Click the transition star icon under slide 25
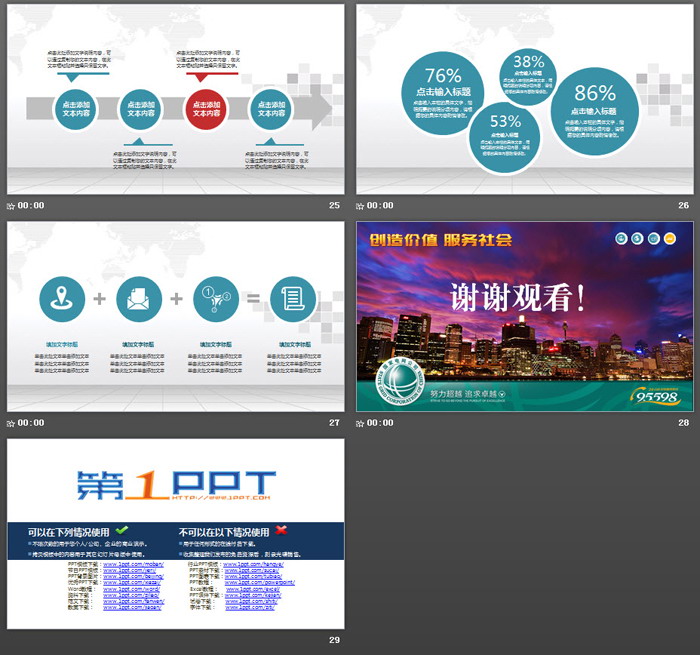Screen dimensions: 700x655 click(12, 205)
